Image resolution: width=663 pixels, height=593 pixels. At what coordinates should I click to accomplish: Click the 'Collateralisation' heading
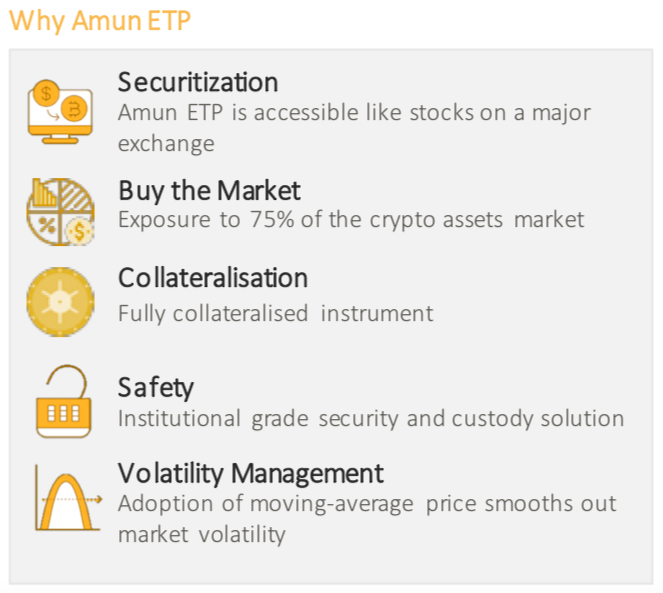(213, 278)
